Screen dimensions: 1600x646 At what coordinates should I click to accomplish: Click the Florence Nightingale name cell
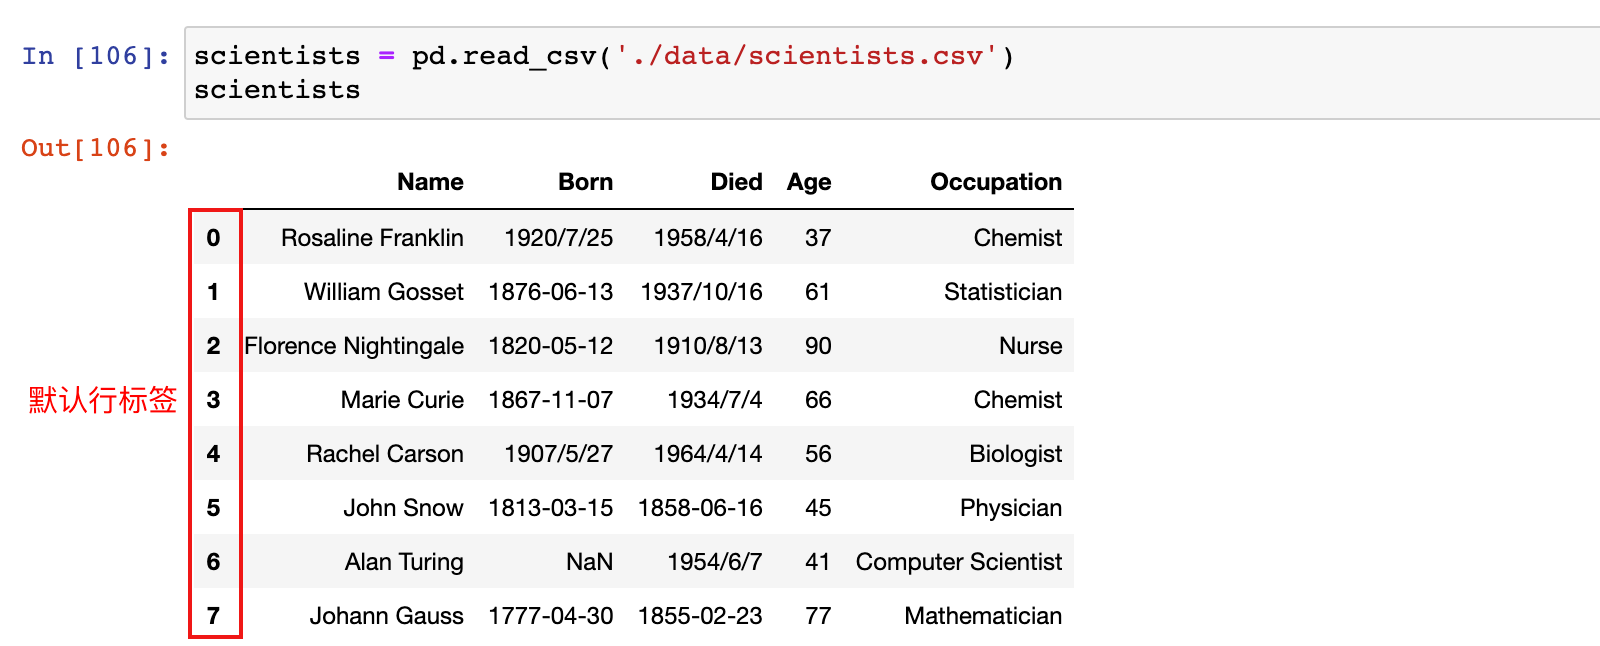(x=354, y=346)
